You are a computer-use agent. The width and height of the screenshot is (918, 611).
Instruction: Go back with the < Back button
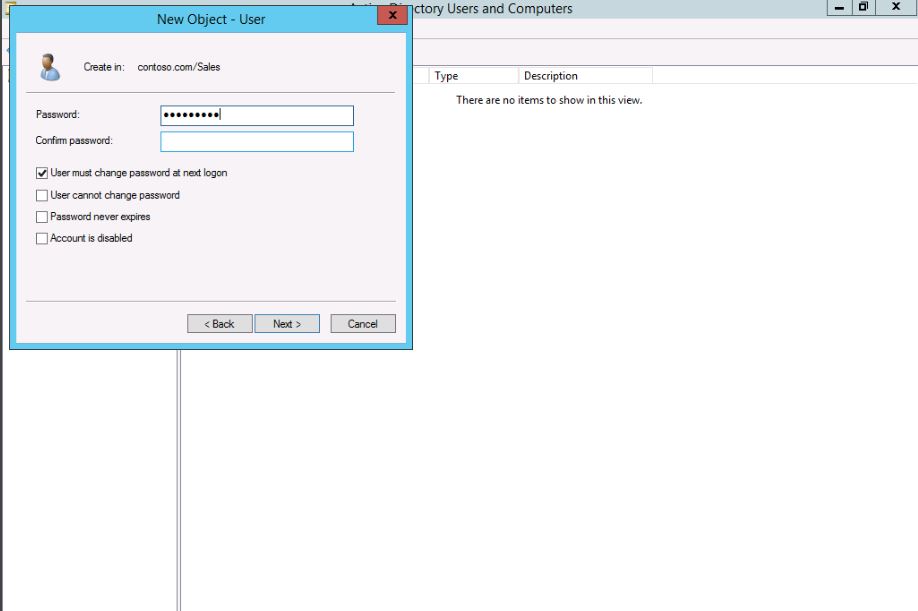coord(219,324)
